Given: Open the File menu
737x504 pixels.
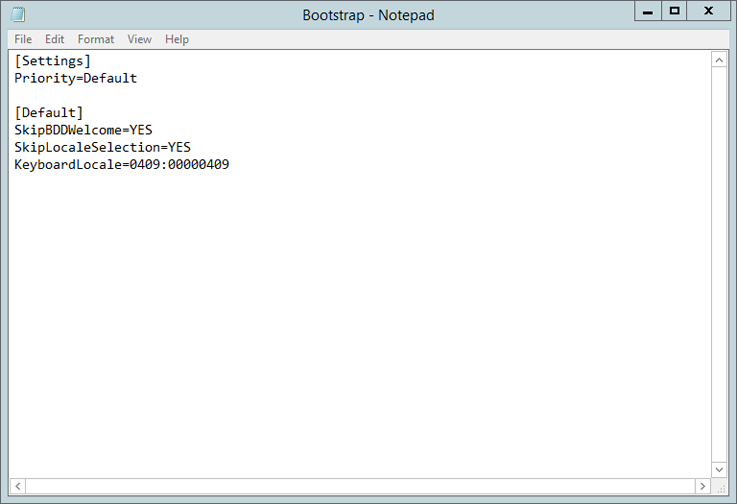Looking at the screenshot, I should [23, 39].
